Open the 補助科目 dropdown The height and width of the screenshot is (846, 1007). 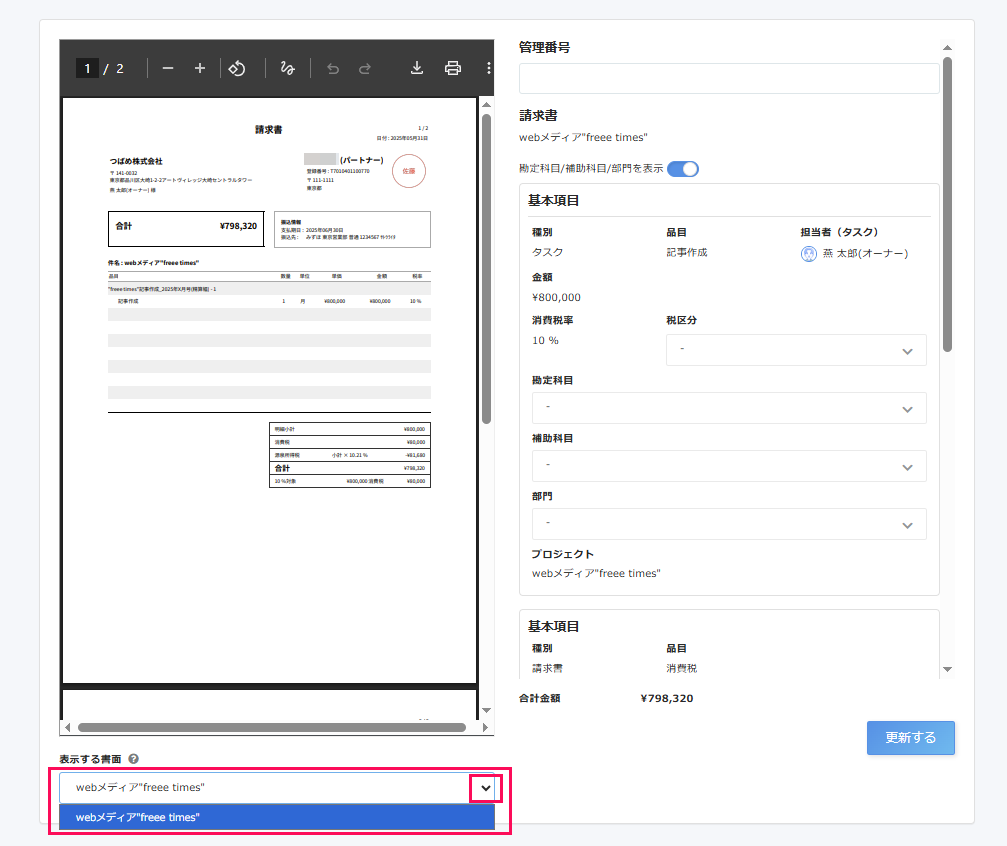[729, 466]
